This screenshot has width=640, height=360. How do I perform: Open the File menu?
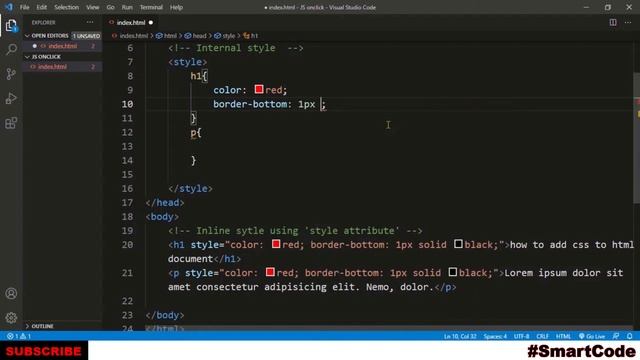(x=24, y=7)
